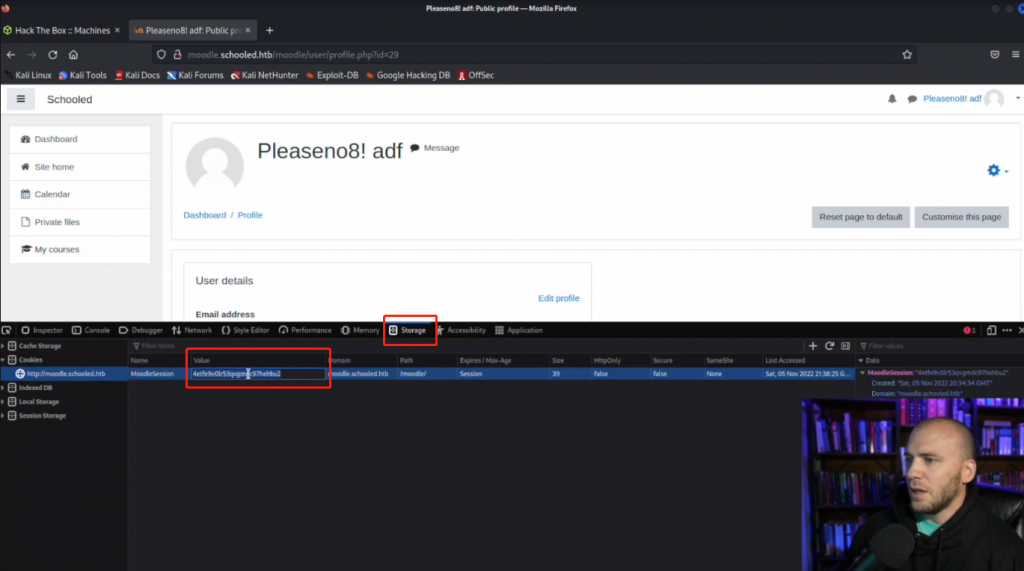This screenshot has height=571, width=1024.
Task: Open profile actions gear menu
Action: coord(997,171)
